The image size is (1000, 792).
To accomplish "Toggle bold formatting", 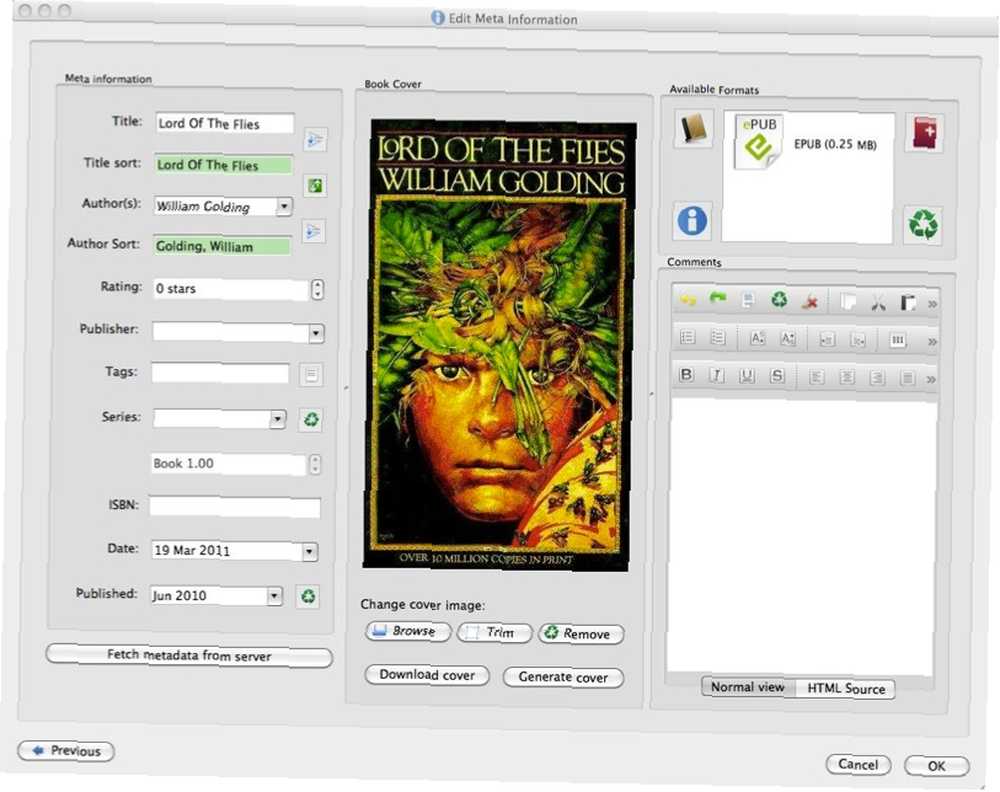I will coord(687,375).
